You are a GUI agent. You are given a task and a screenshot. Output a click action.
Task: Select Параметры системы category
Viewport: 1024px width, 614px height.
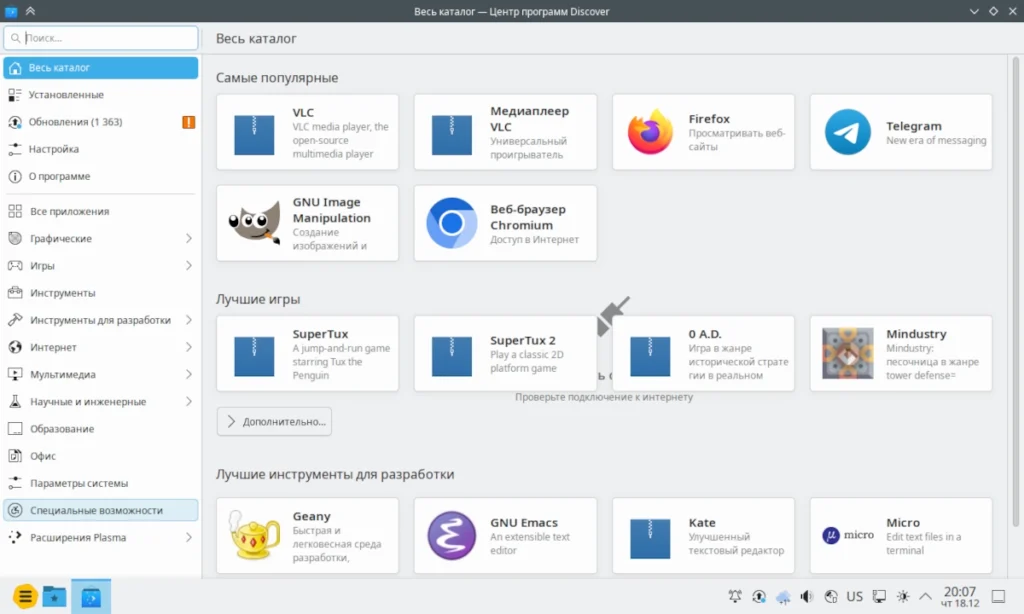101,483
